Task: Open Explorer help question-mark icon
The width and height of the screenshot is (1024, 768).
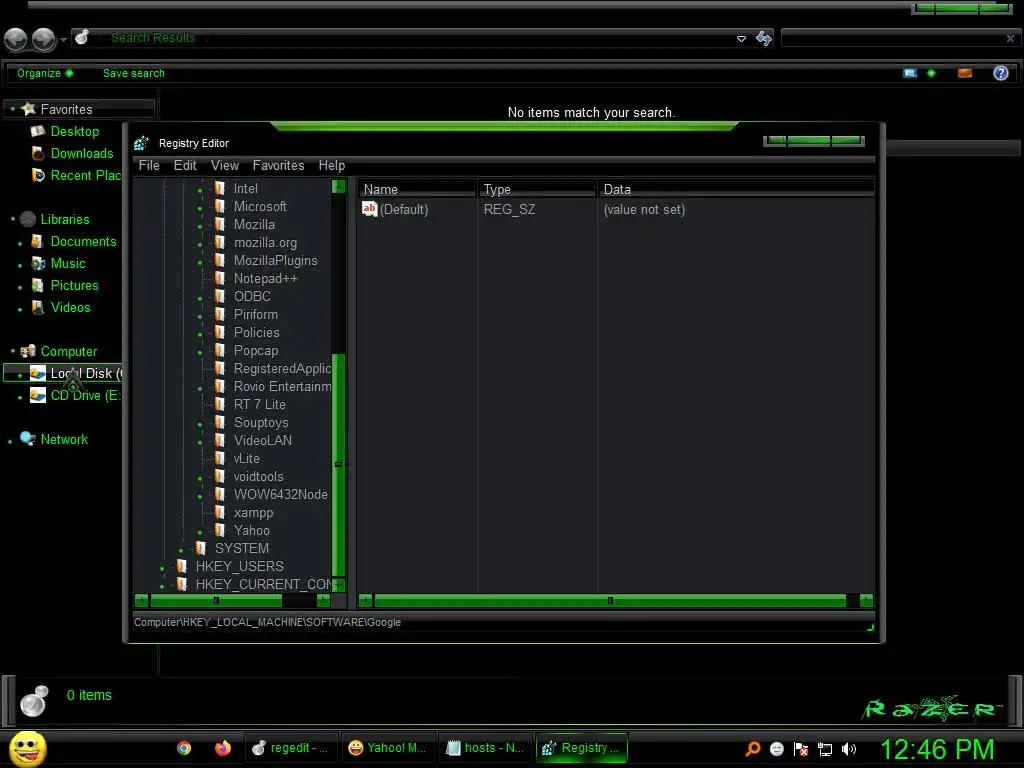Action: pyautogui.click(x=1001, y=73)
